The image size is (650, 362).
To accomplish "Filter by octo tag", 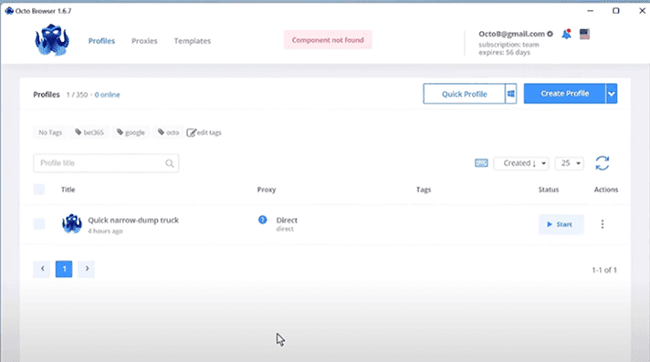I will pyautogui.click(x=168, y=133).
